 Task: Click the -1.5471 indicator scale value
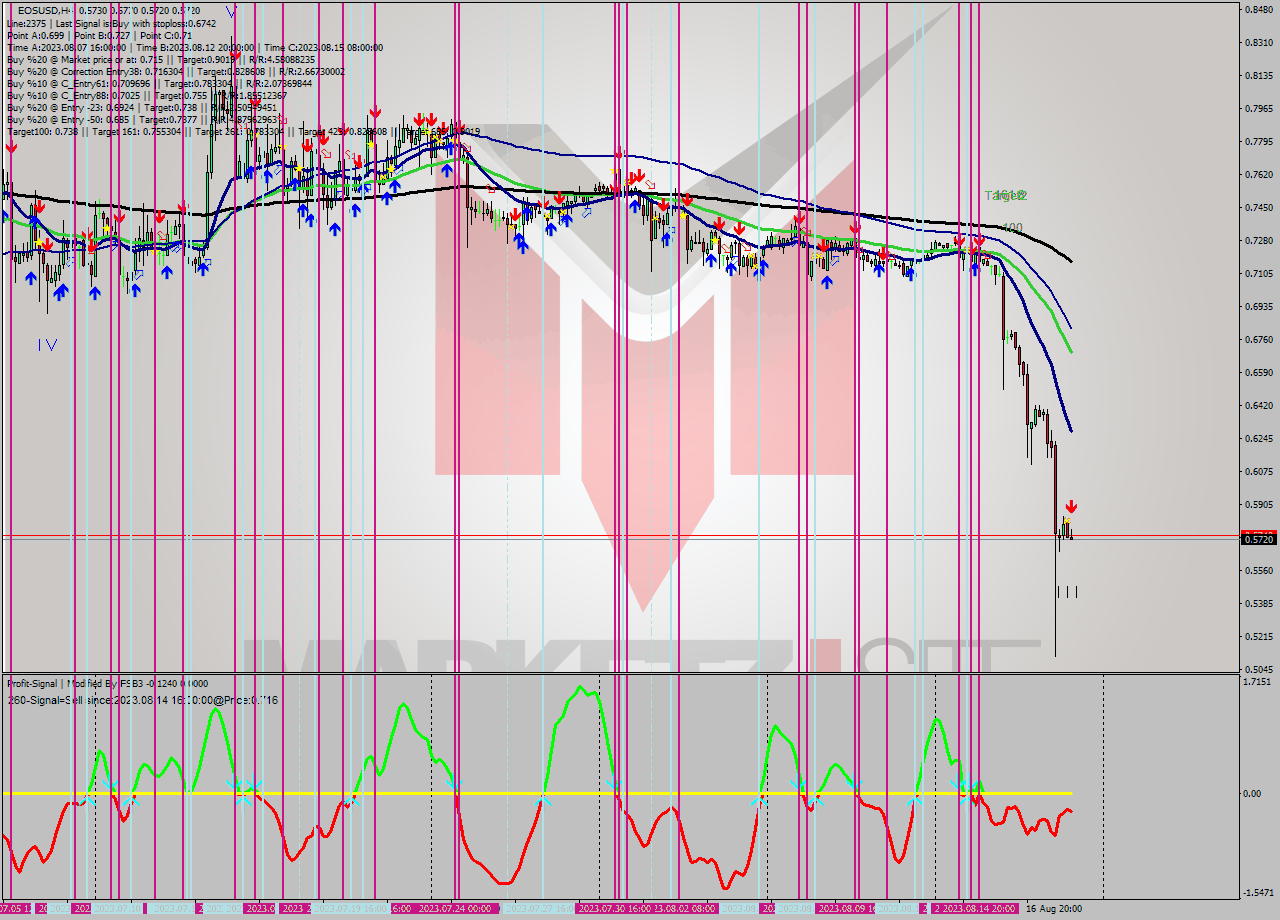[x=1258, y=893]
